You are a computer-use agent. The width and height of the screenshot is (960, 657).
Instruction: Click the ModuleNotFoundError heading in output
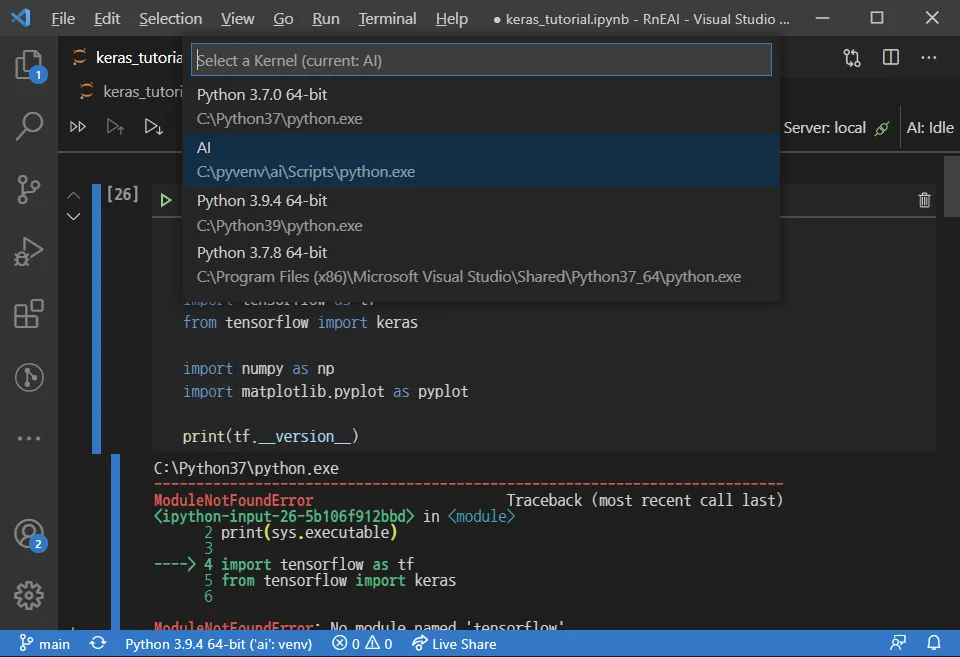coord(233,500)
